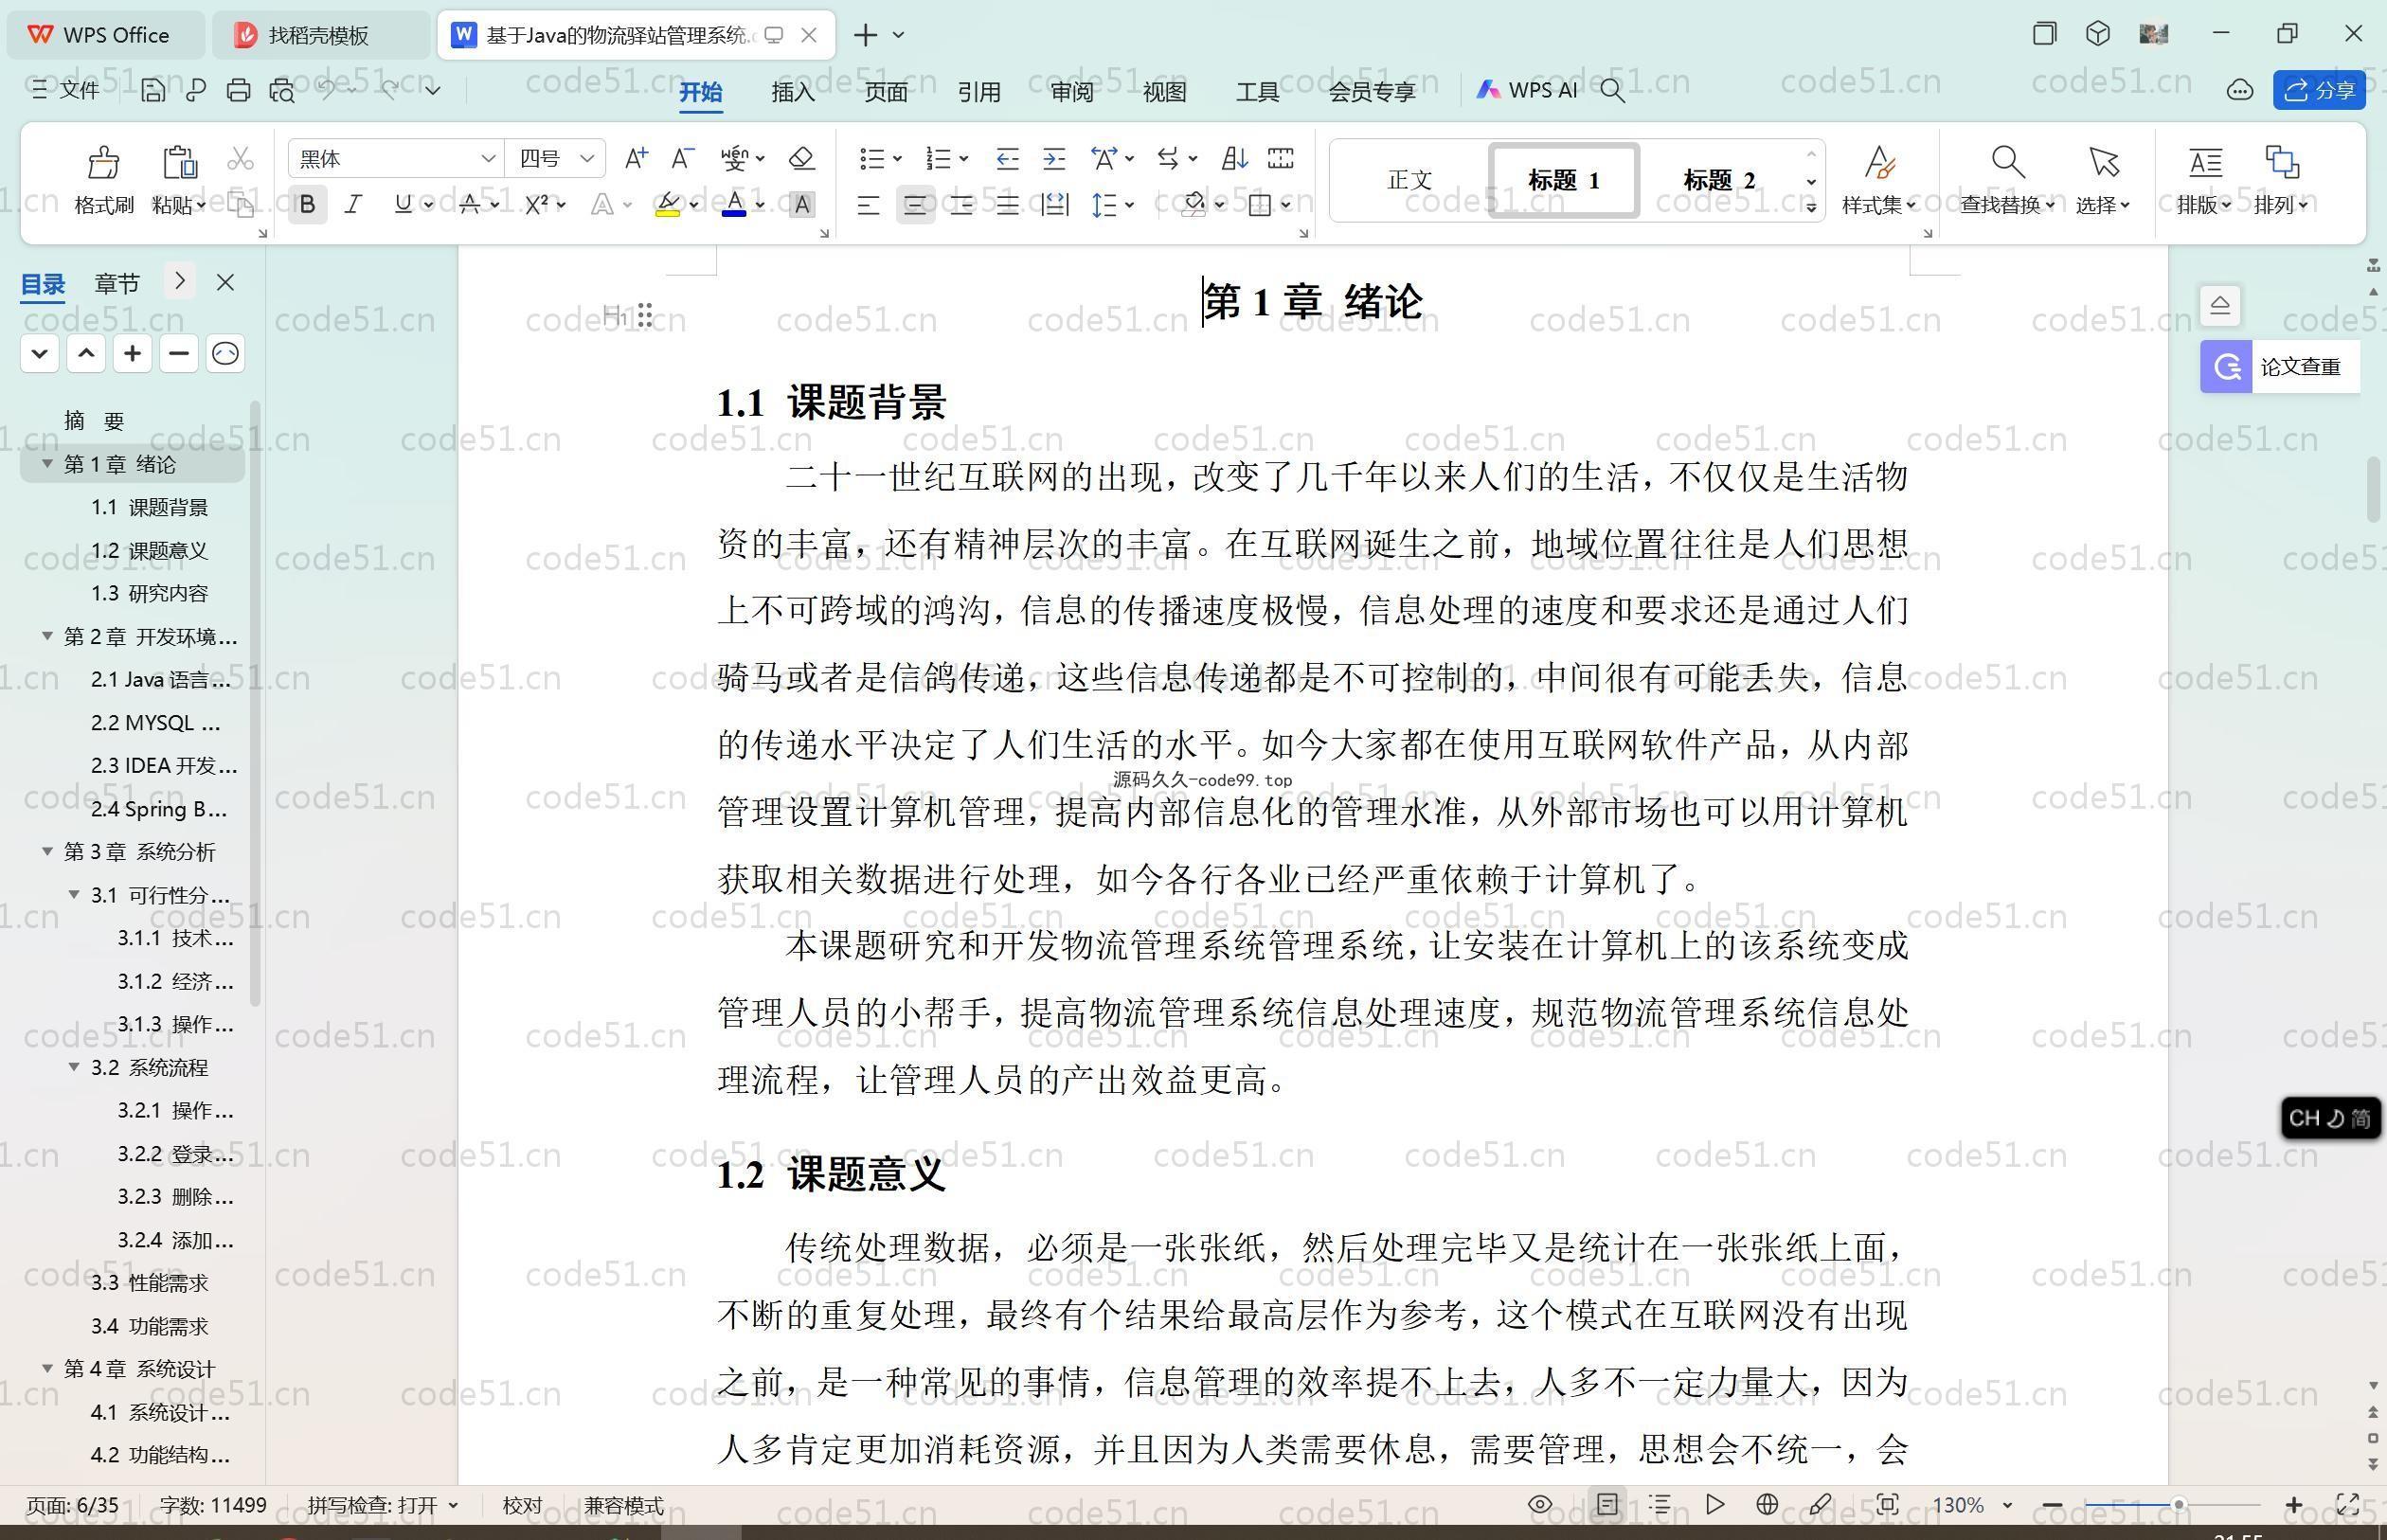Screen dimensions: 2387x1540
Task: Open the File (文件) menu
Action: [x=65, y=90]
